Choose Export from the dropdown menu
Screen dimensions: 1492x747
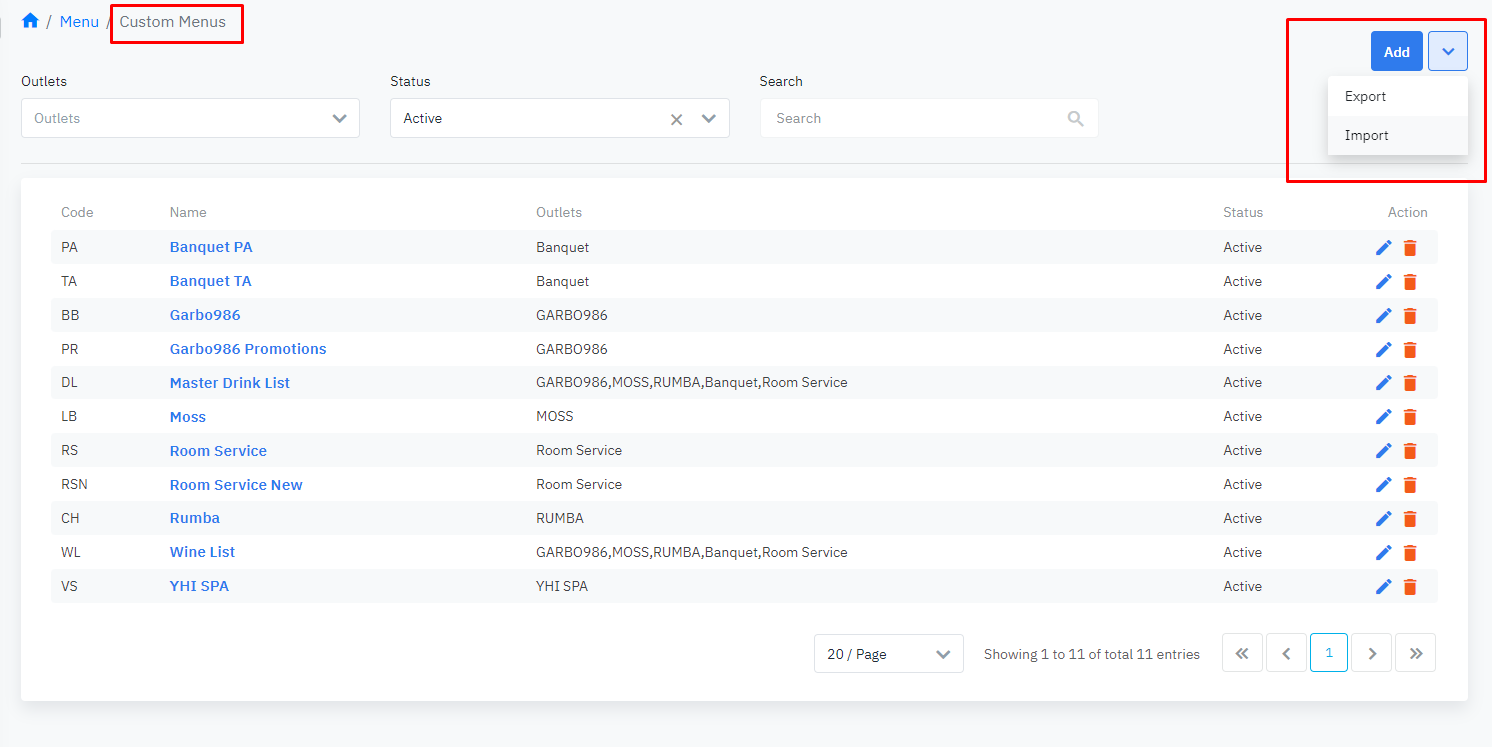click(1365, 97)
